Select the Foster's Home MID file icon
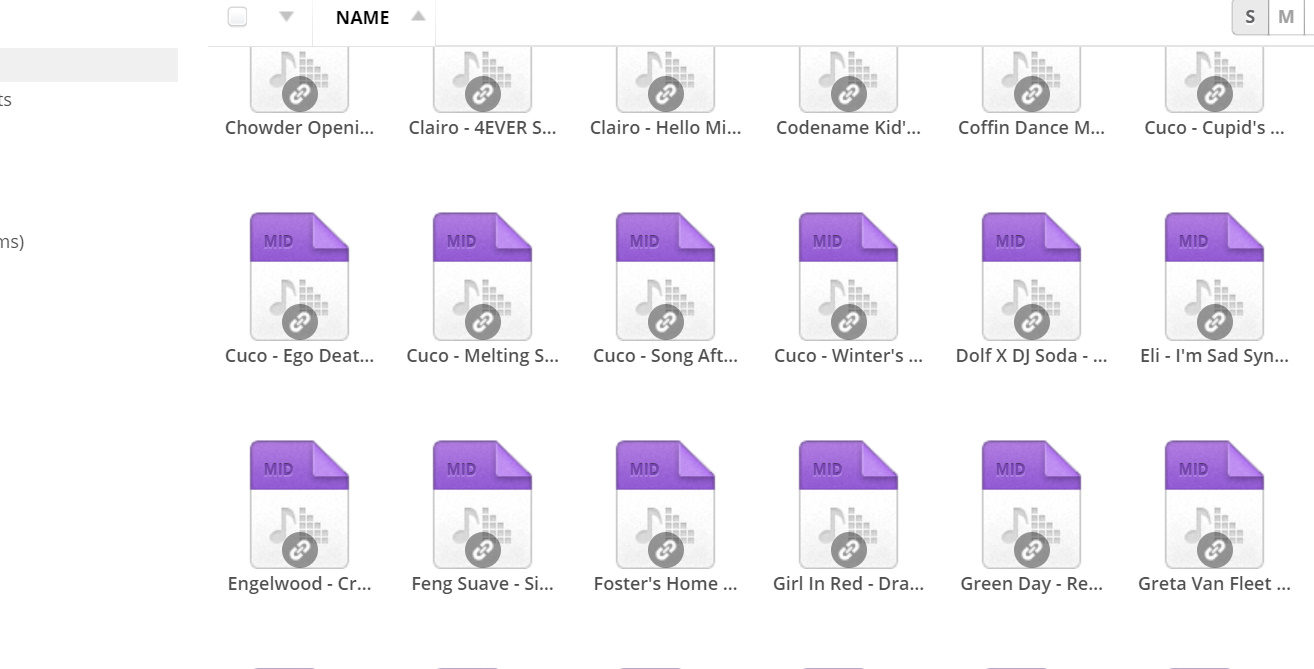The width and height of the screenshot is (1314, 669). pos(665,504)
